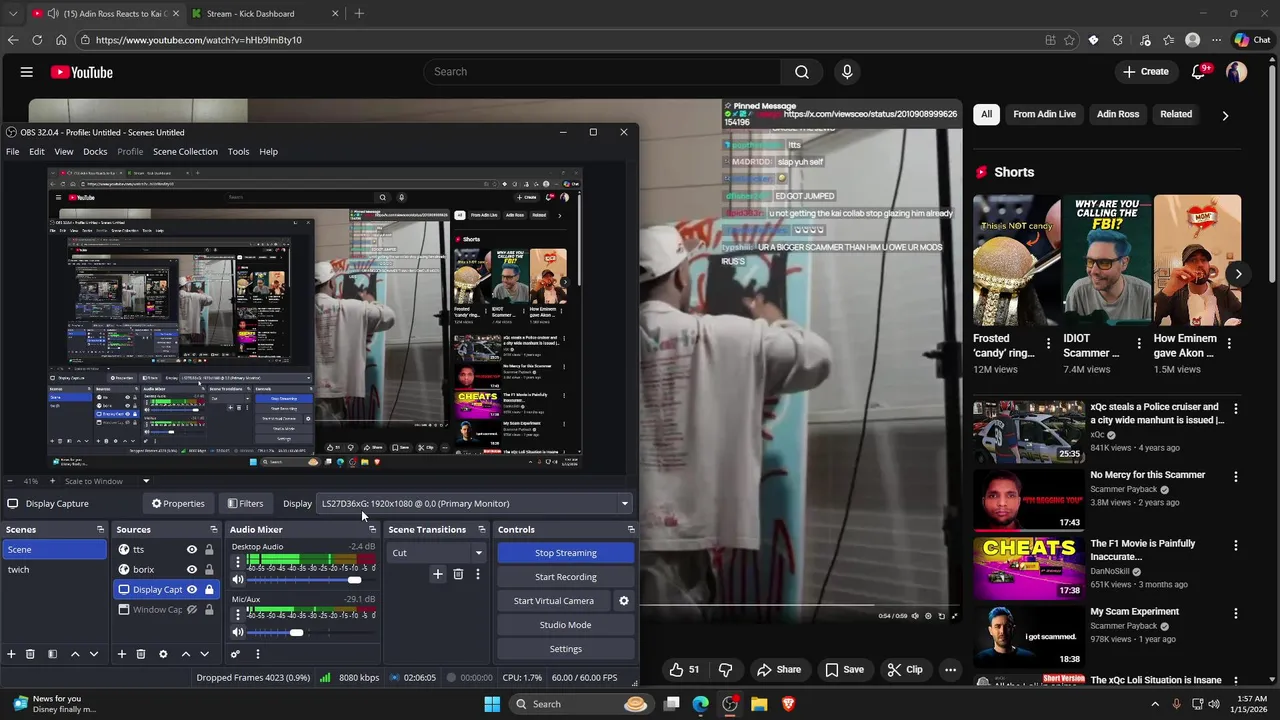
Task: Open the OBS Edit menu
Action: (36, 152)
